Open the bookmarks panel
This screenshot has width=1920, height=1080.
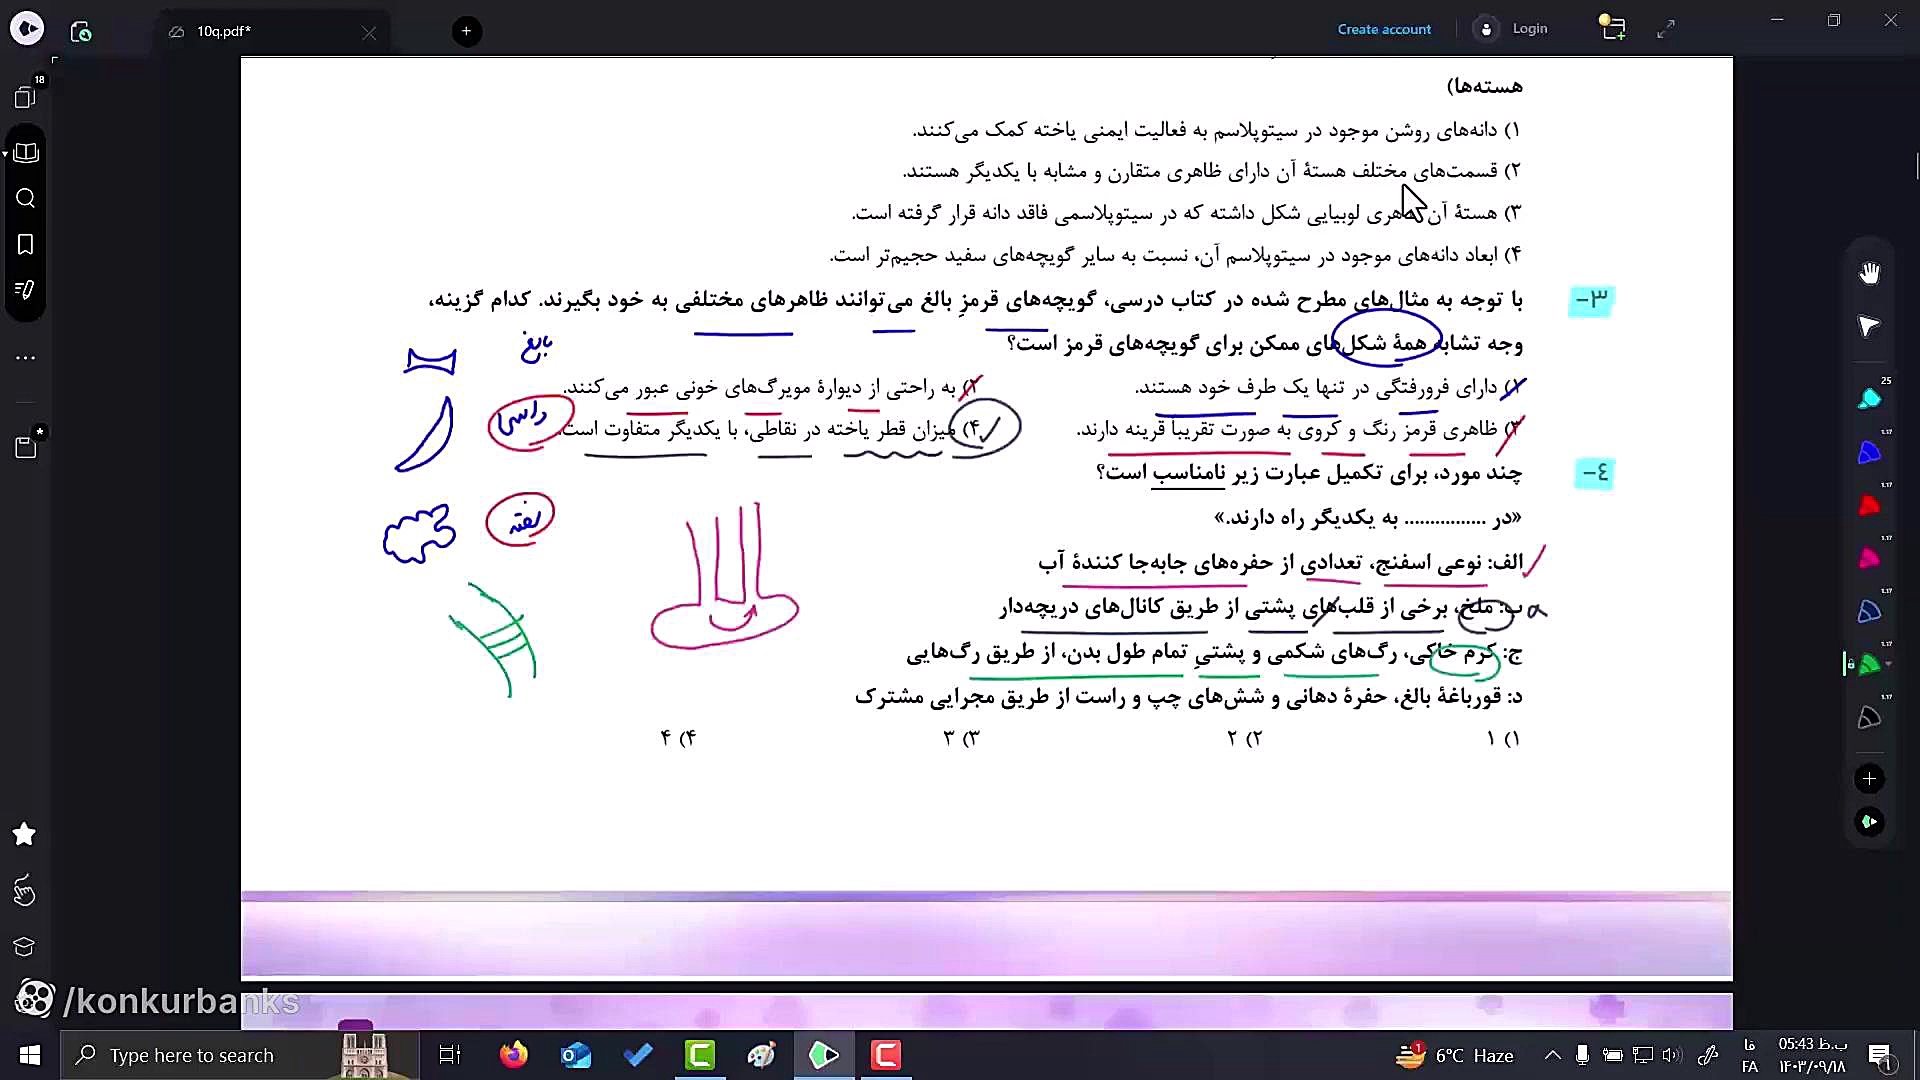coord(26,245)
